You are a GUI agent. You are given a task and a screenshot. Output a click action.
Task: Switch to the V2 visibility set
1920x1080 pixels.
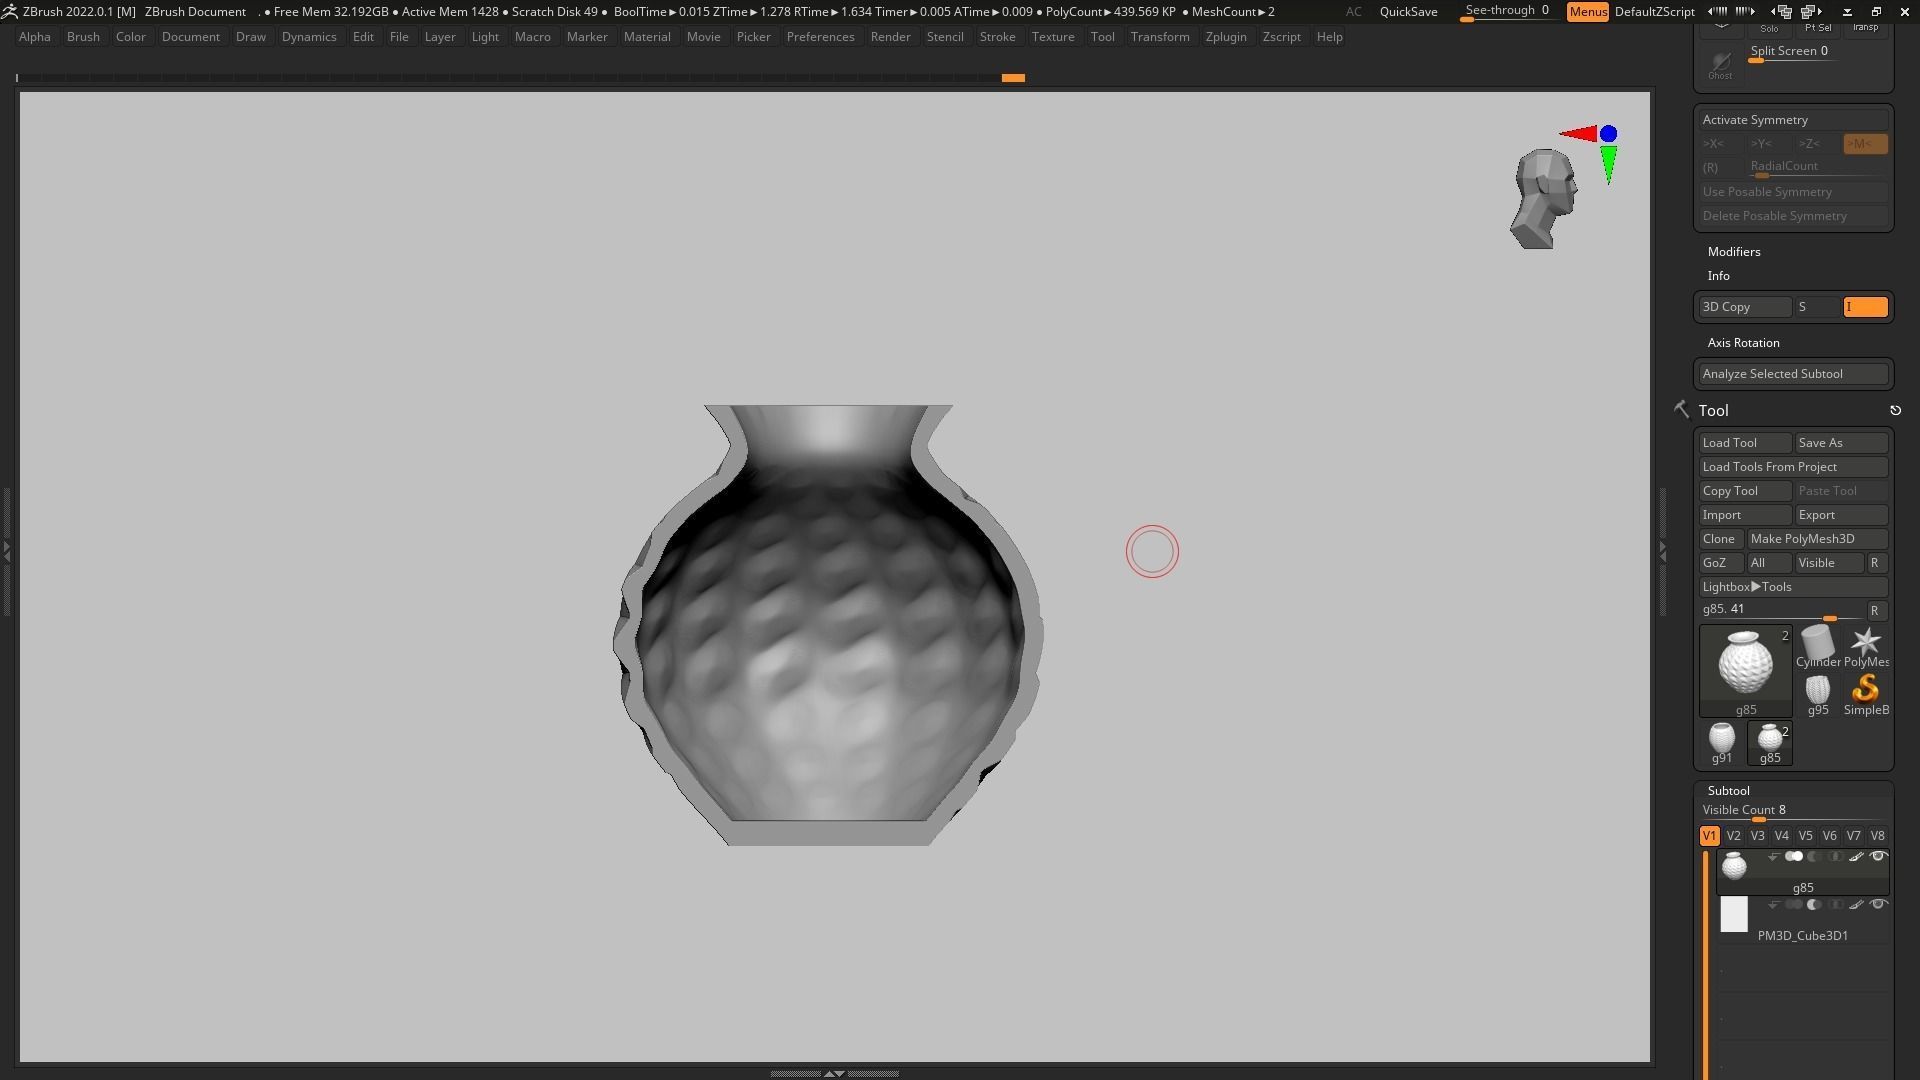coord(1733,836)
